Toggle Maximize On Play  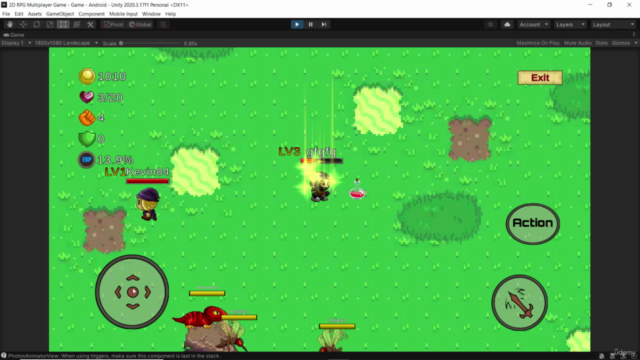point(538,43)
